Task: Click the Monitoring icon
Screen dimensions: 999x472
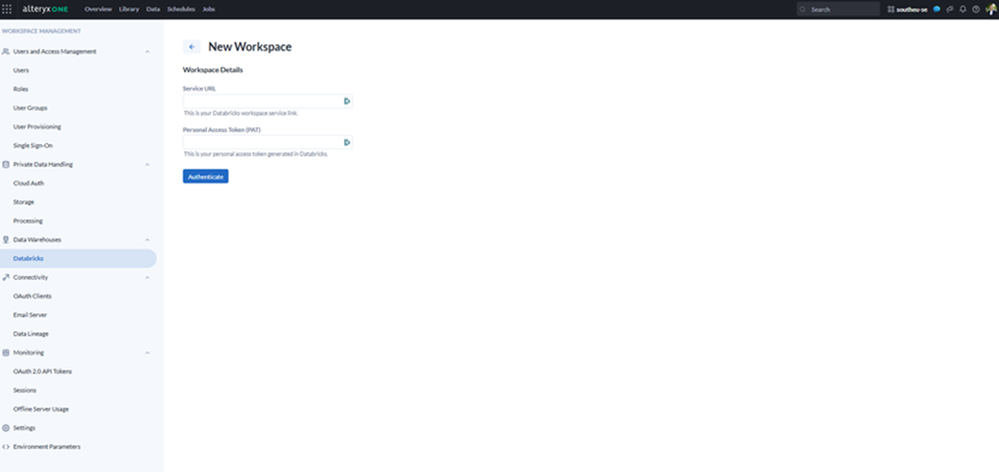Action: [x=6, y=352]
